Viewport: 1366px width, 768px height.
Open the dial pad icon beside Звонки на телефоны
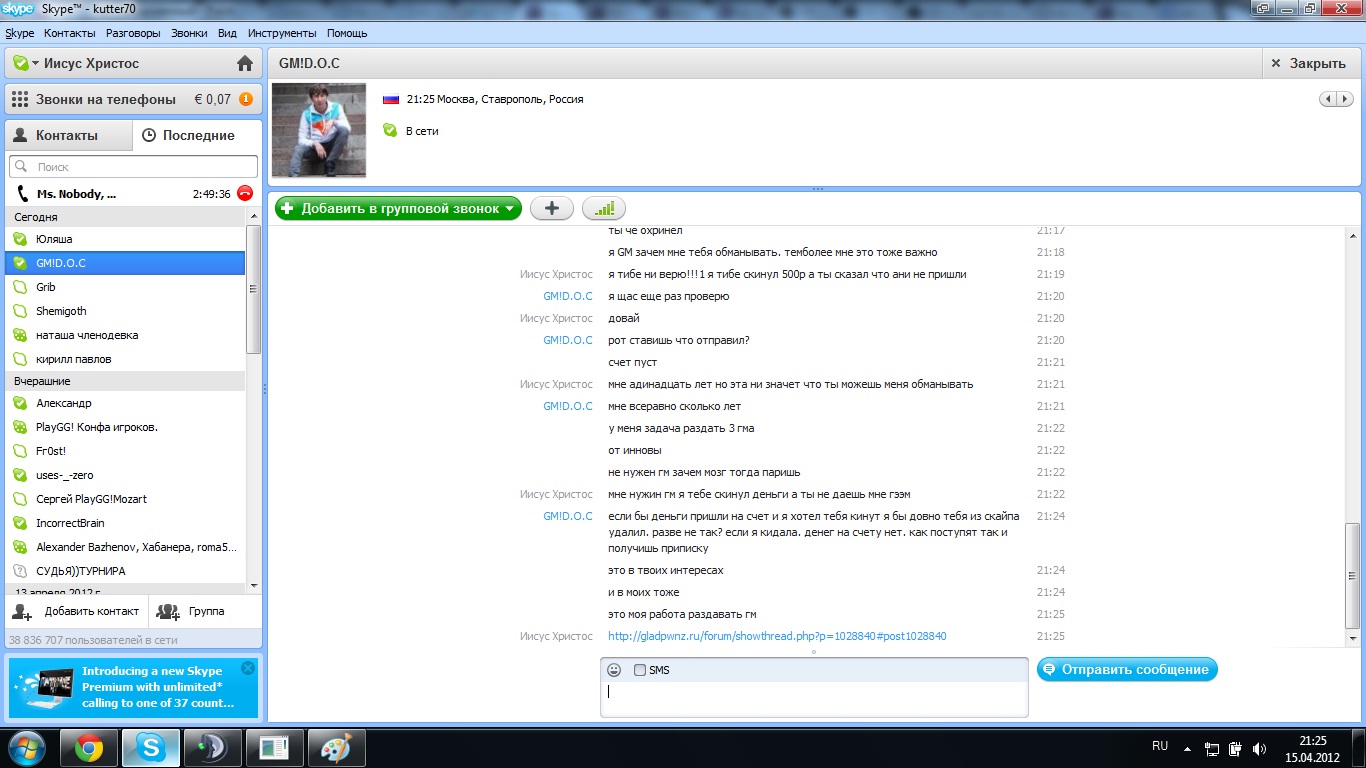pyautogui.click(x=20, y=99)
